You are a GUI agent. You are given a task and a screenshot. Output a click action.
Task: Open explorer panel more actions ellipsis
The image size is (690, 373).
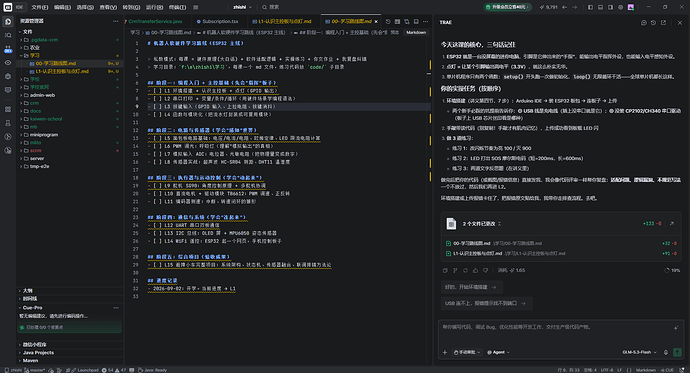pyautogui.click(x=115, y=21)
